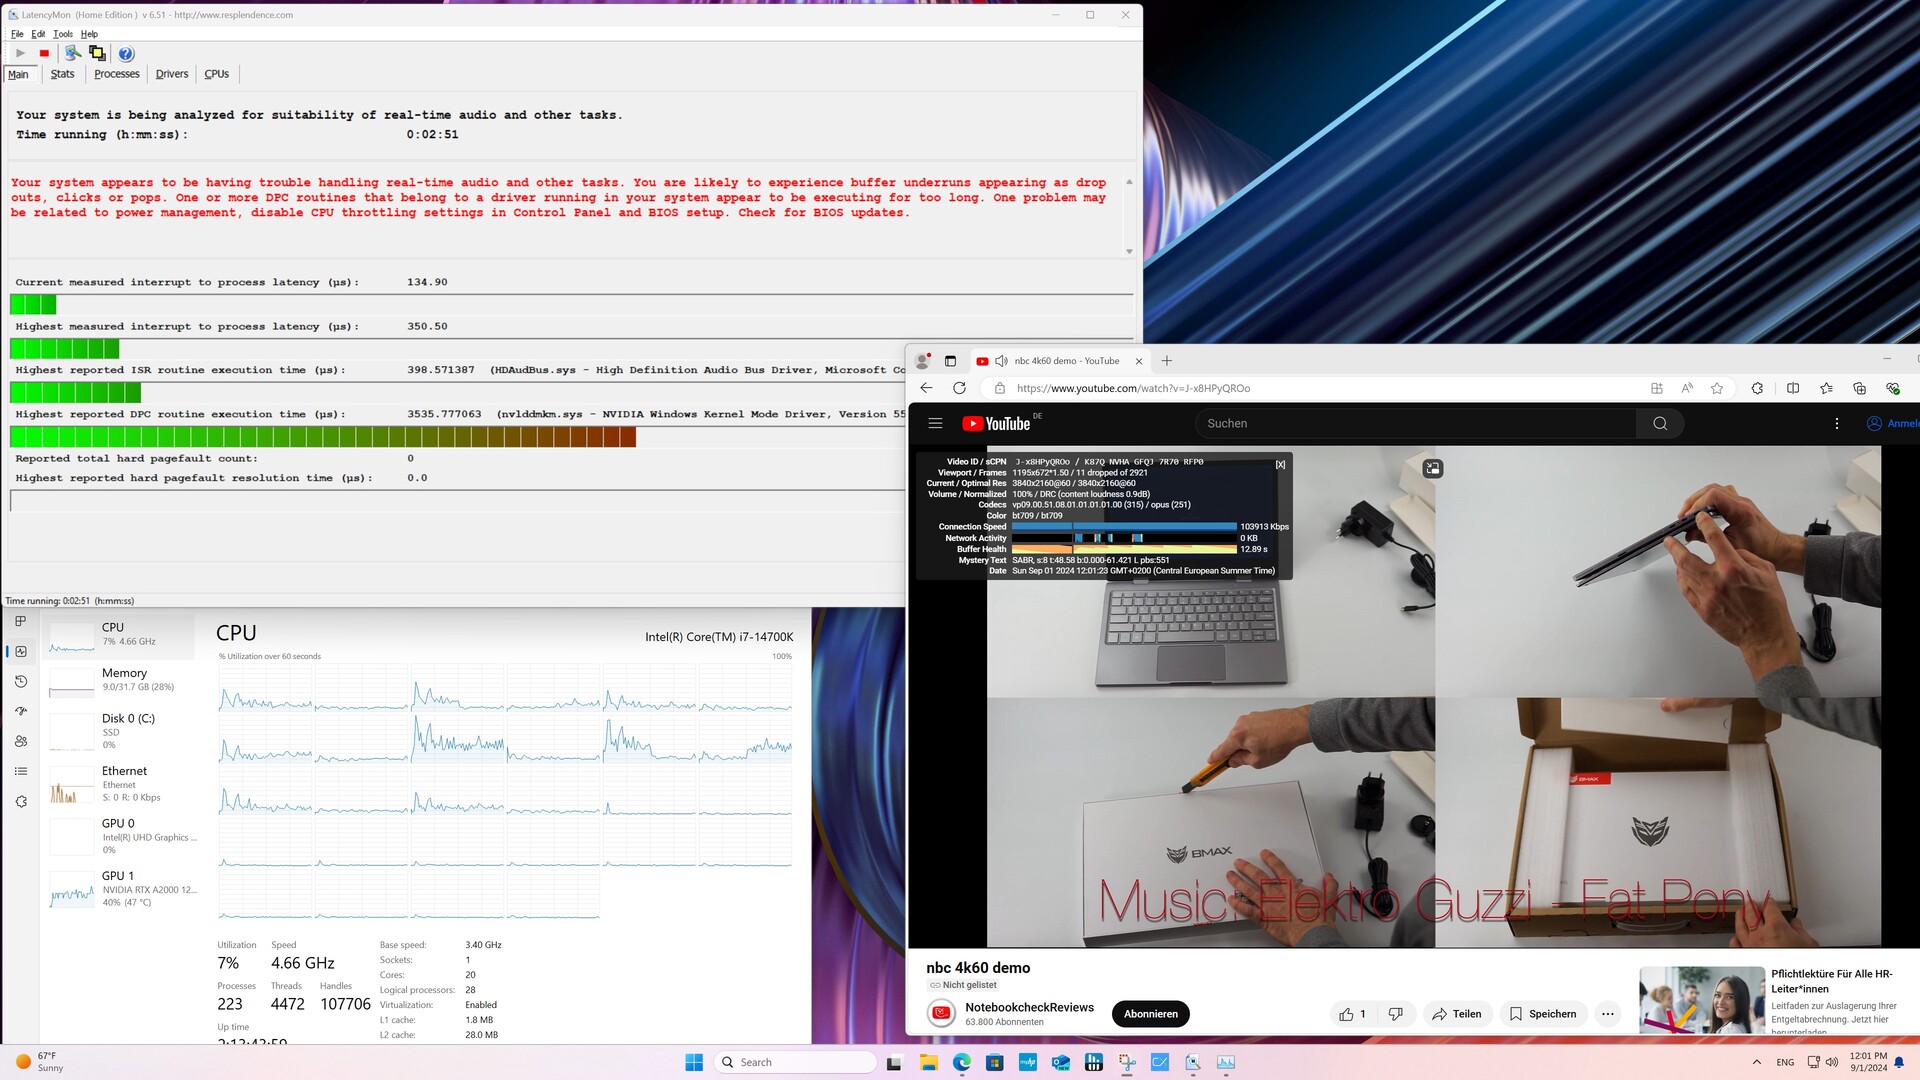Stop the LatencyMon monitor (red square)

44,53
